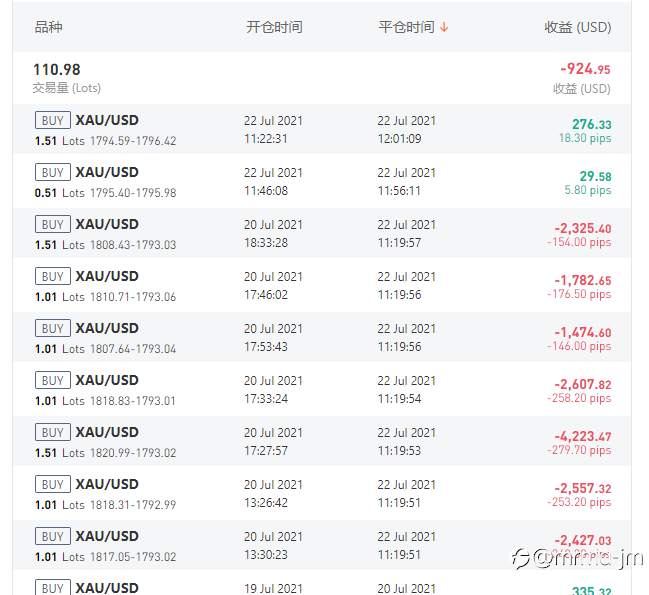Select the -2,607.82 loss amount

[x=583, y=384]
